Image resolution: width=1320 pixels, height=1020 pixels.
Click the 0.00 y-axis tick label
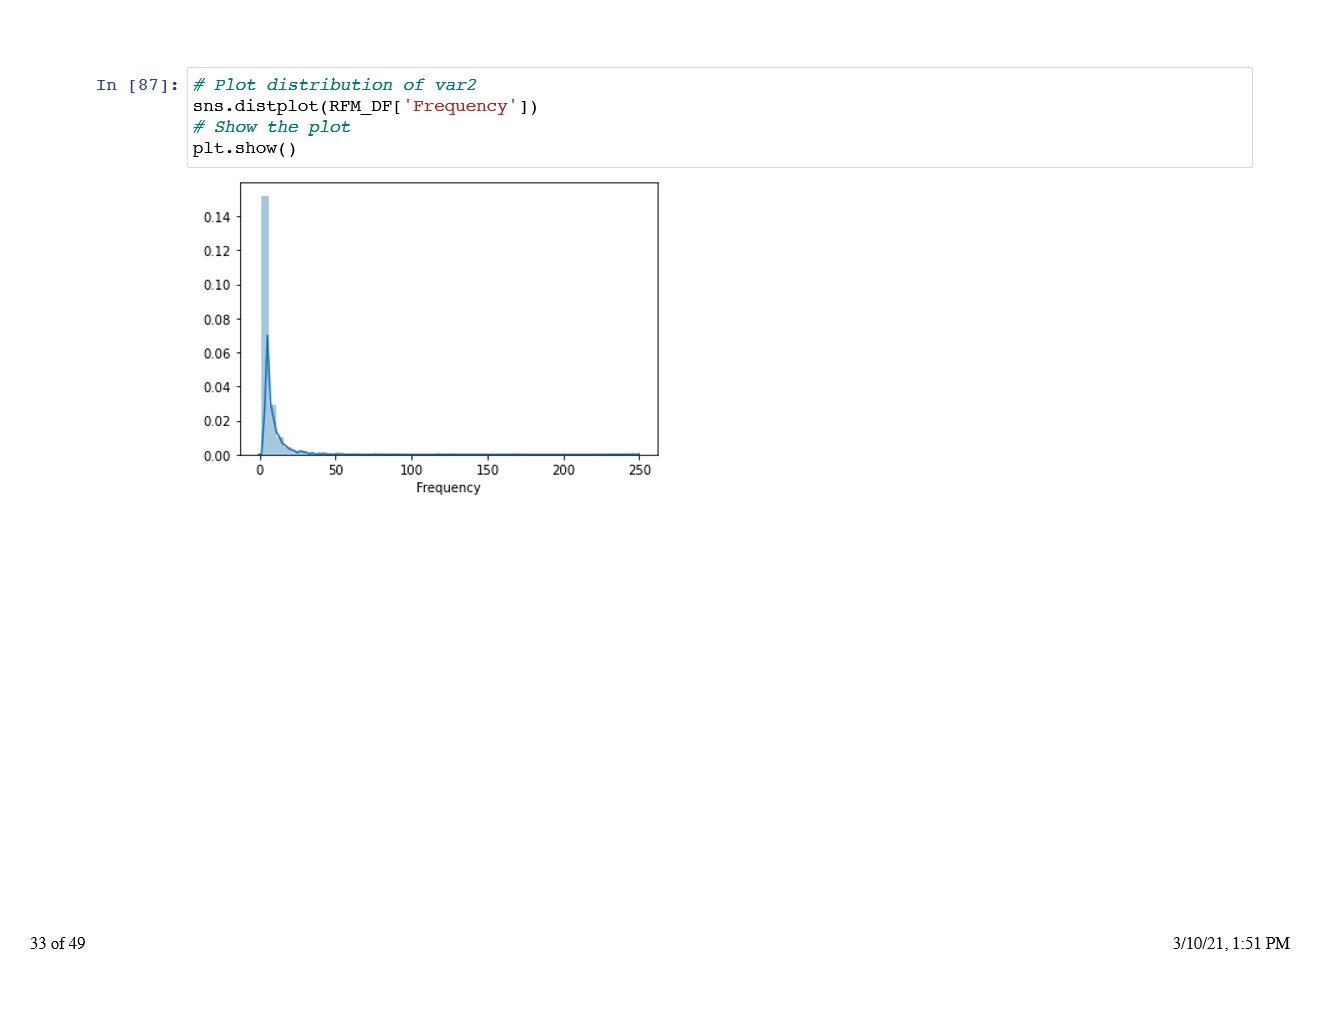(x=216, y=456)
